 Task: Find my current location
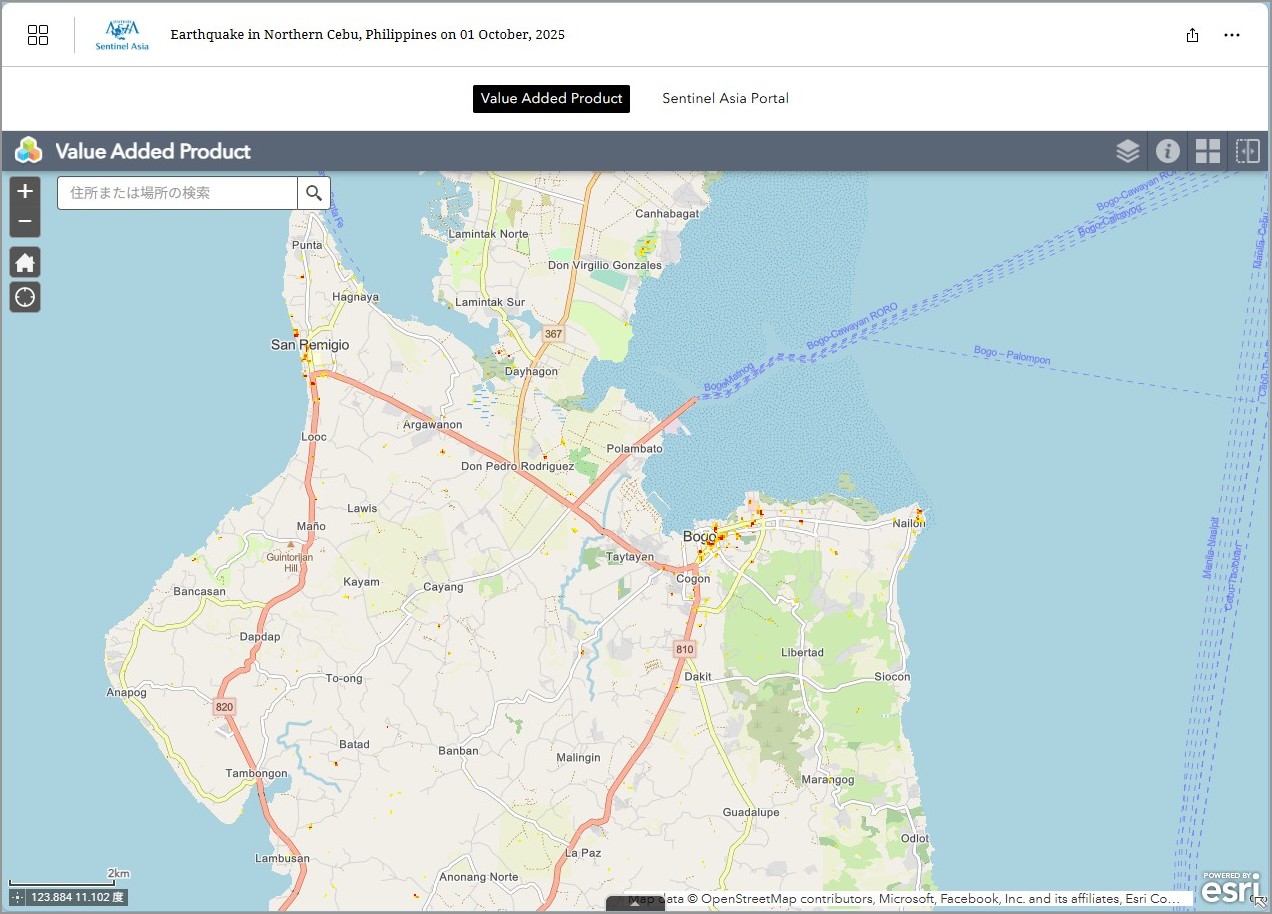[25, 297]
